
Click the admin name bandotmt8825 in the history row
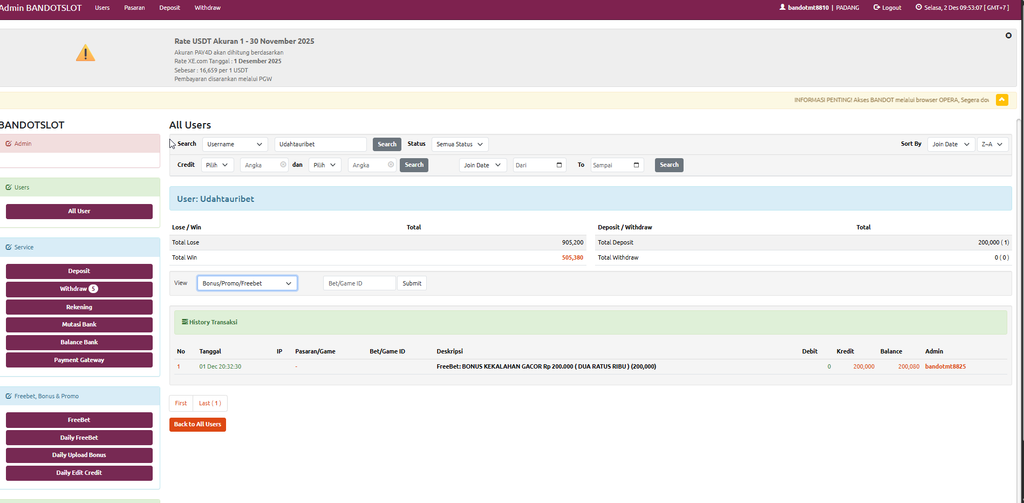point(945,367)
